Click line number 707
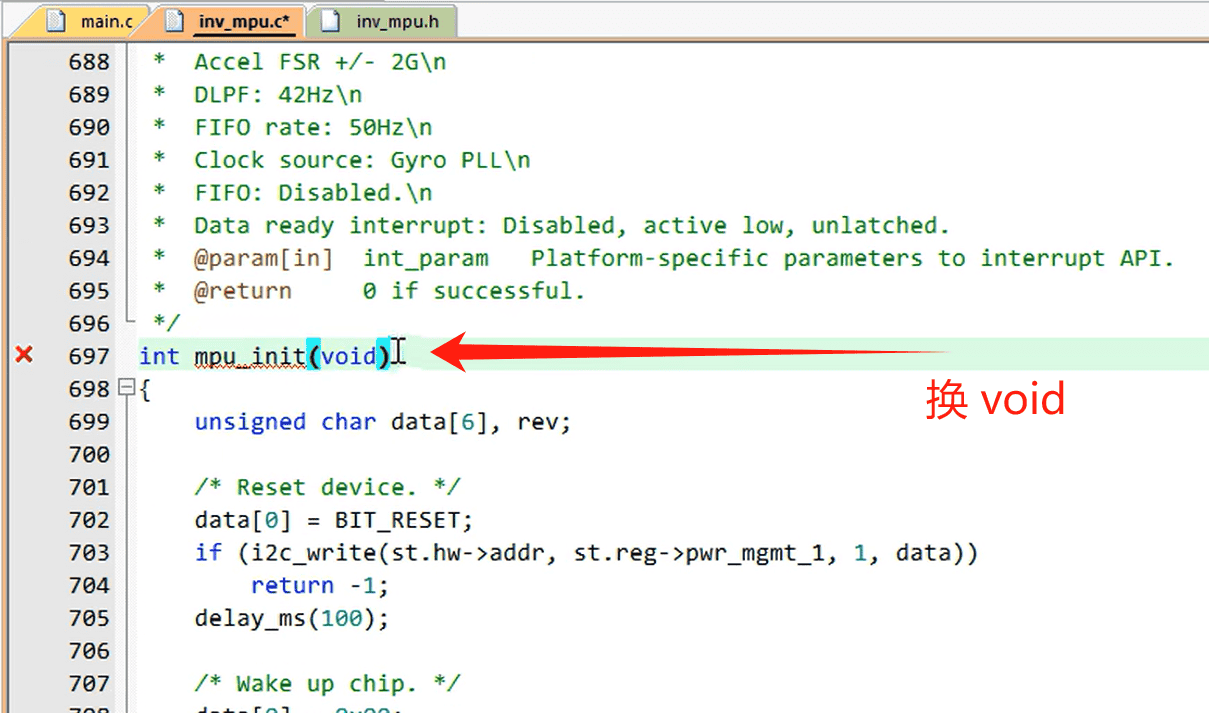Viewport: 1209px width, 713px height. pos(89,684)
